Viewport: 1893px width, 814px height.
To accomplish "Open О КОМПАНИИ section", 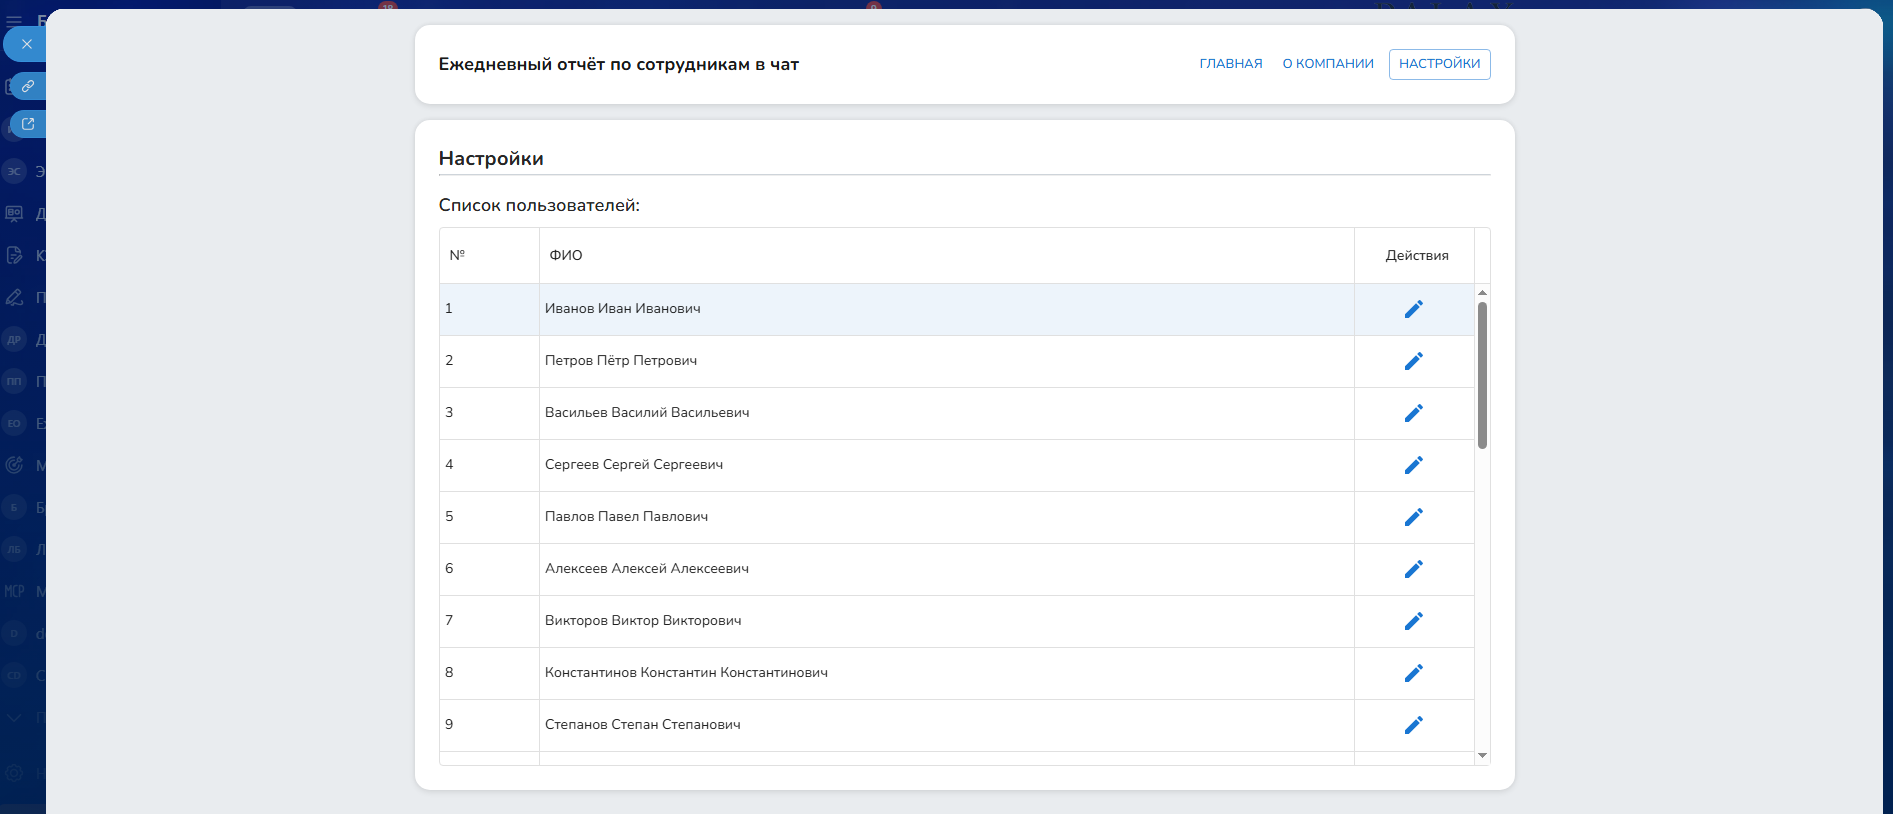I will 1327,64.
